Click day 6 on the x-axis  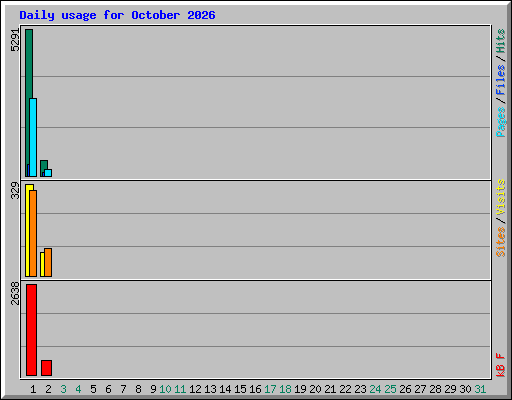tap(108, 389)
